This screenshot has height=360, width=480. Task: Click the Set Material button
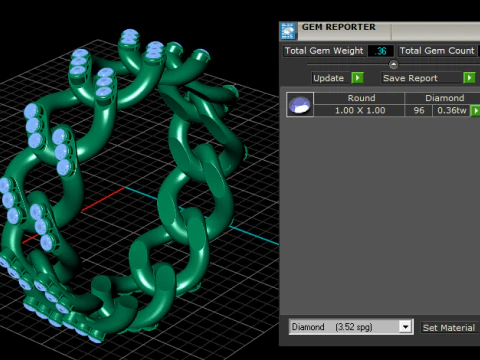pyautogui.click(x=449, y=328)
